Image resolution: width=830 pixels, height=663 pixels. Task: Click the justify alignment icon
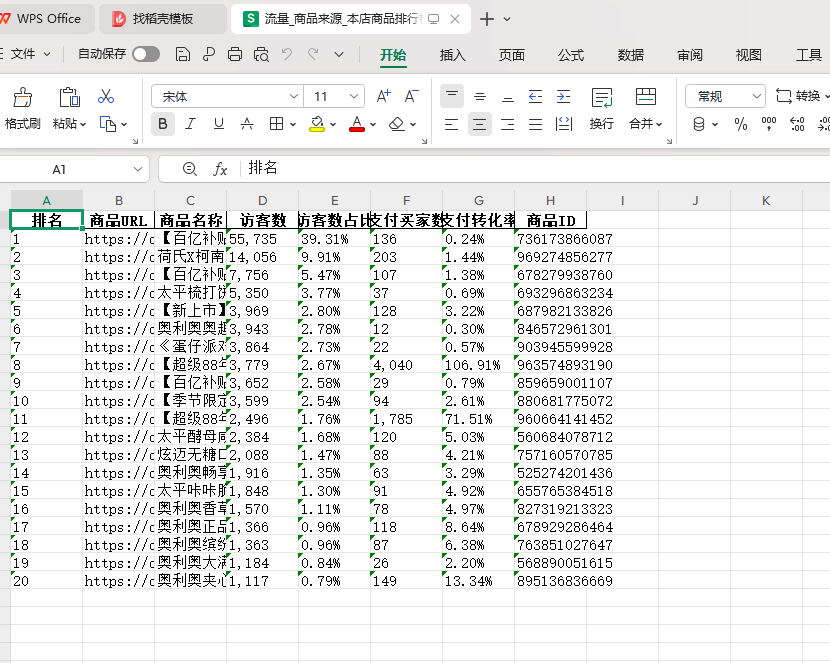tap(536, 124)
